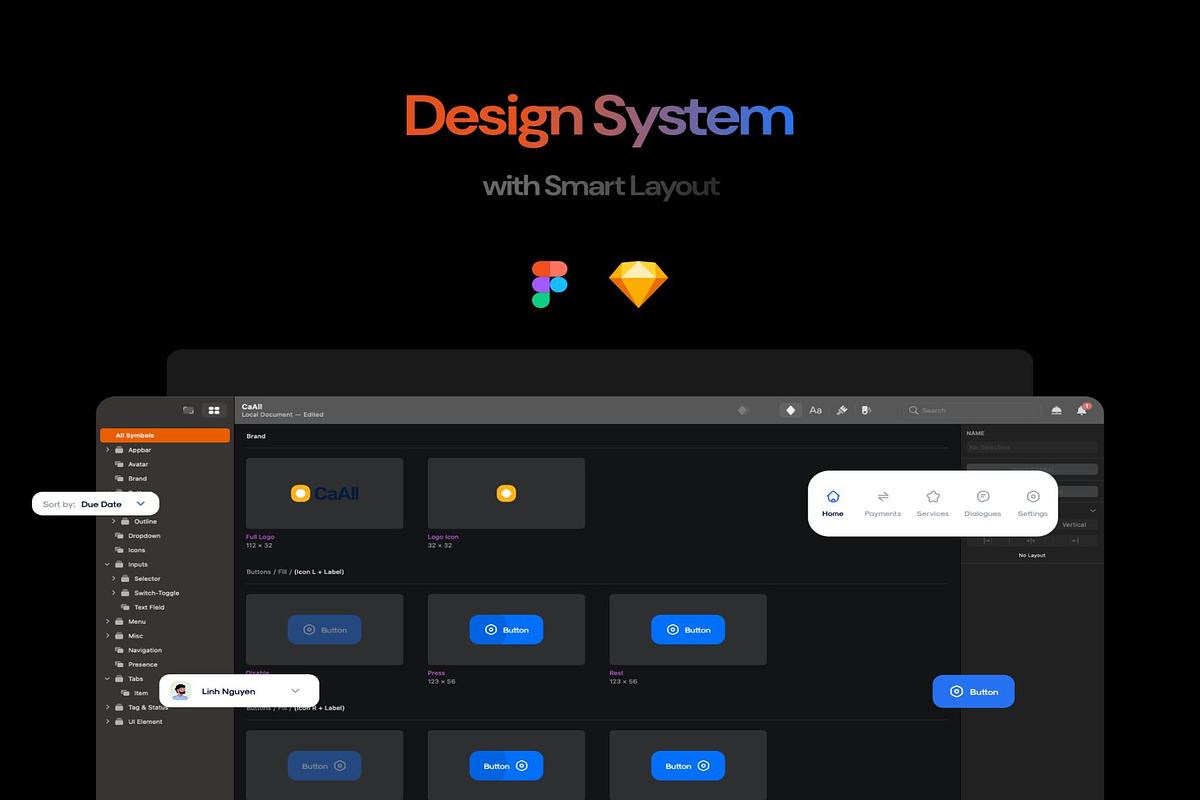1200x800 pixels.
Task: Click the Sketch diamond logo
Action: pyautogui.click(x=638, y=285)
